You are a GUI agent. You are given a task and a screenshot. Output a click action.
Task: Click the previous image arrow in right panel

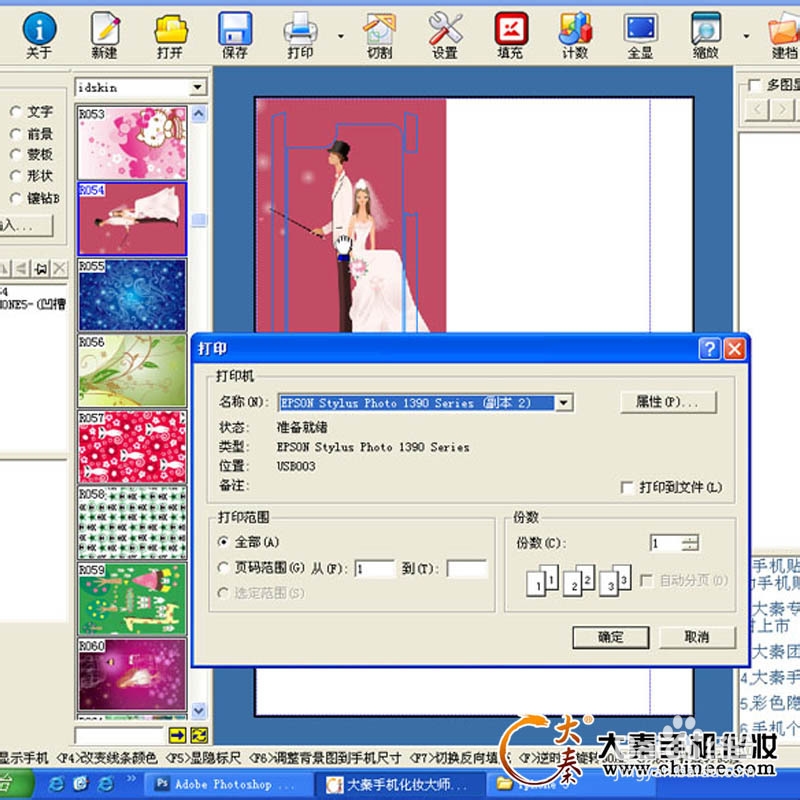tap(757, 109)
